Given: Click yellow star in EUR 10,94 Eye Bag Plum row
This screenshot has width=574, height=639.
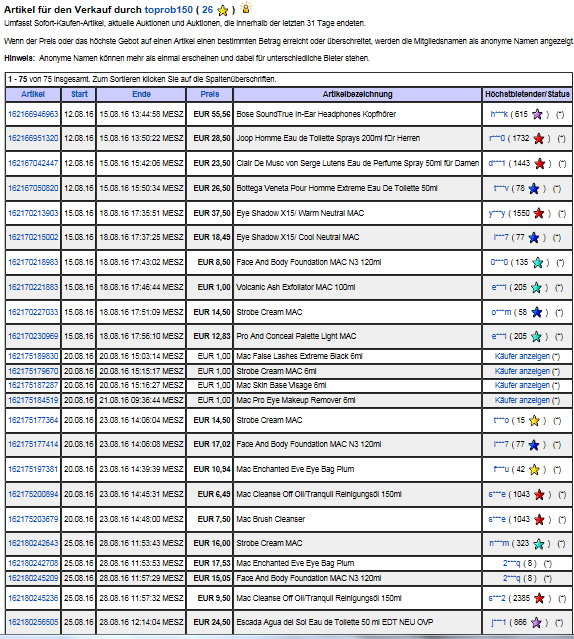Looking at the screenshot, I should point(534,469).
